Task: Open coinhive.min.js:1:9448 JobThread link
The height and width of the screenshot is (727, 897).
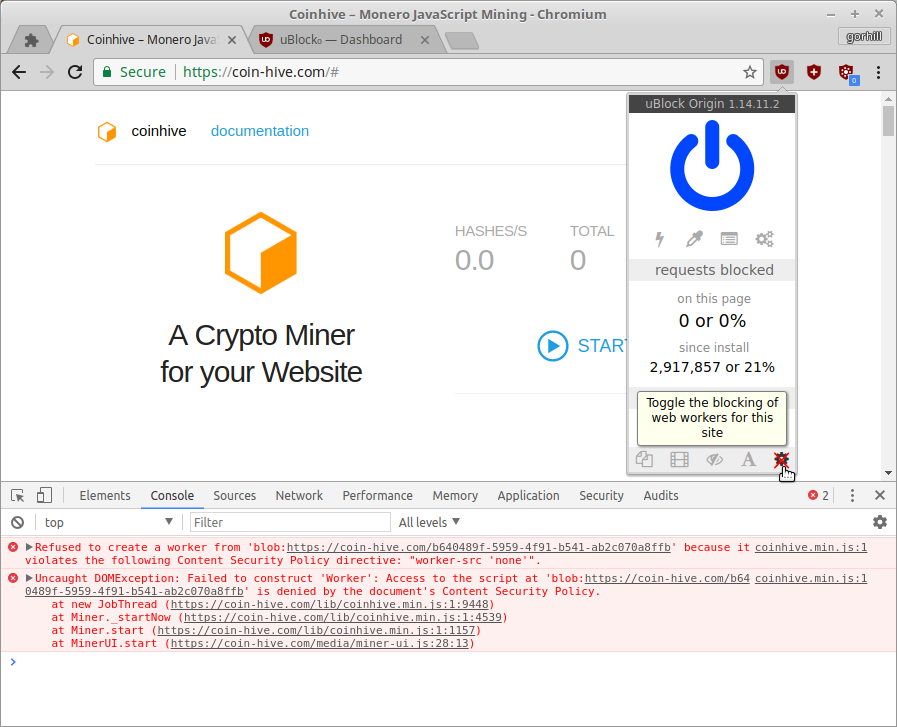Action: coord(330,605)
